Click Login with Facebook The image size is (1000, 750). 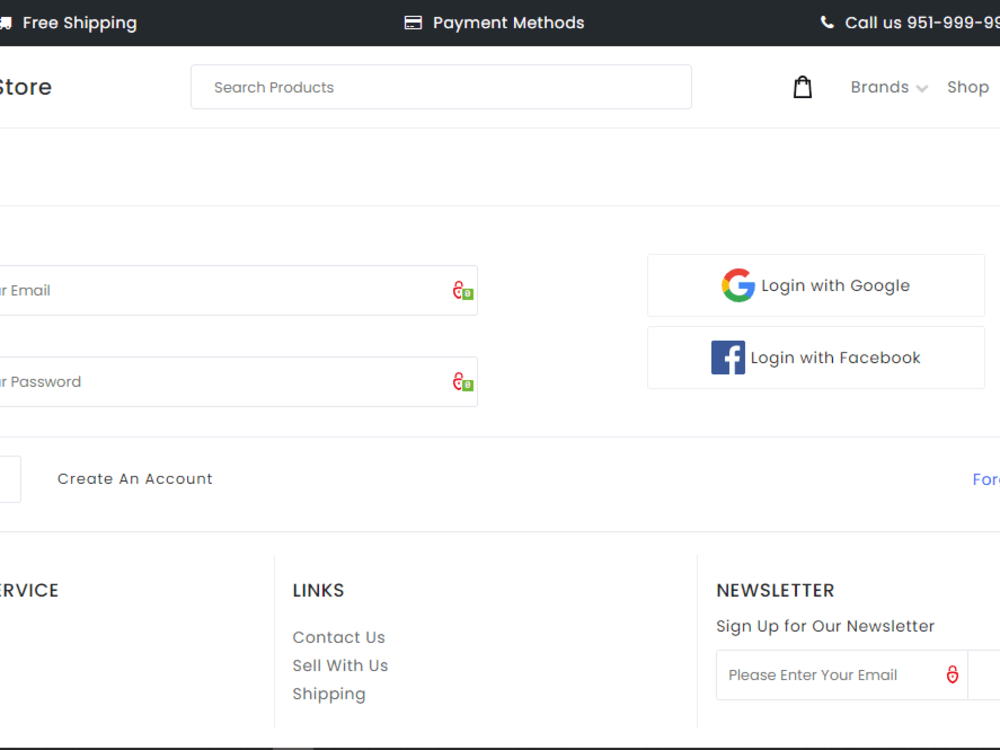(x=815, y=357)
